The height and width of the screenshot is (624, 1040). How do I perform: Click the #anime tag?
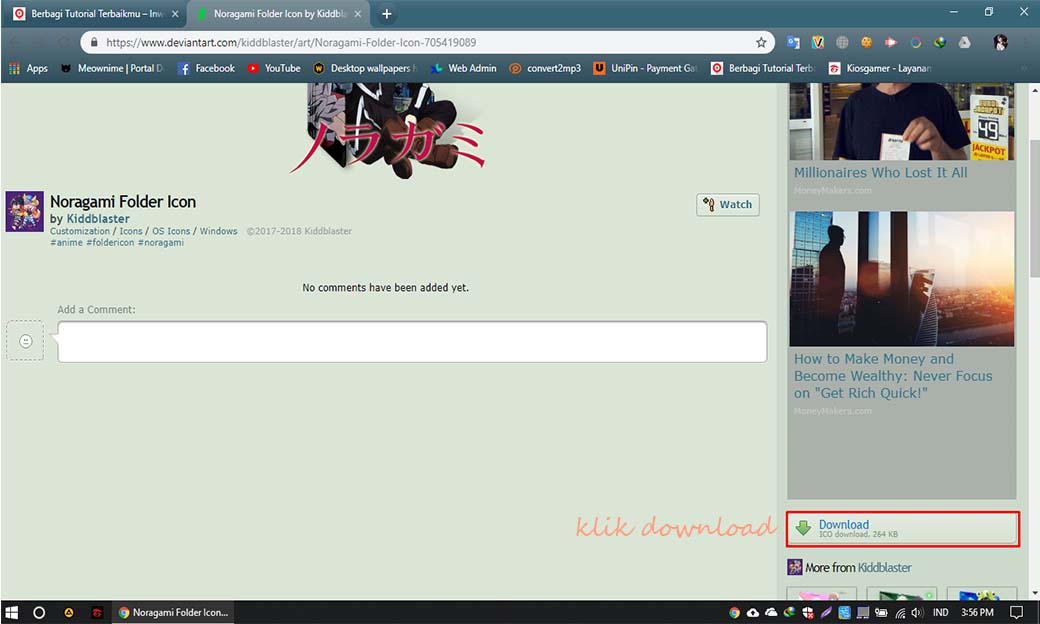pyautogui.click(x=66, y=243)
